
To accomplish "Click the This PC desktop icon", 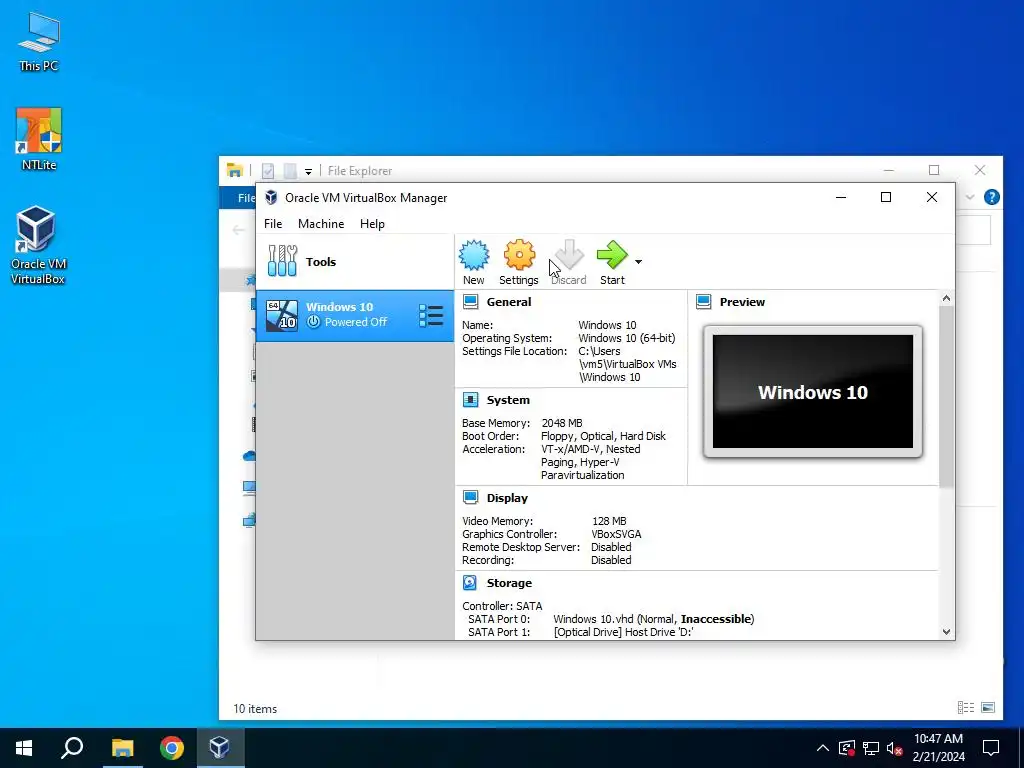I will [39, 41].
